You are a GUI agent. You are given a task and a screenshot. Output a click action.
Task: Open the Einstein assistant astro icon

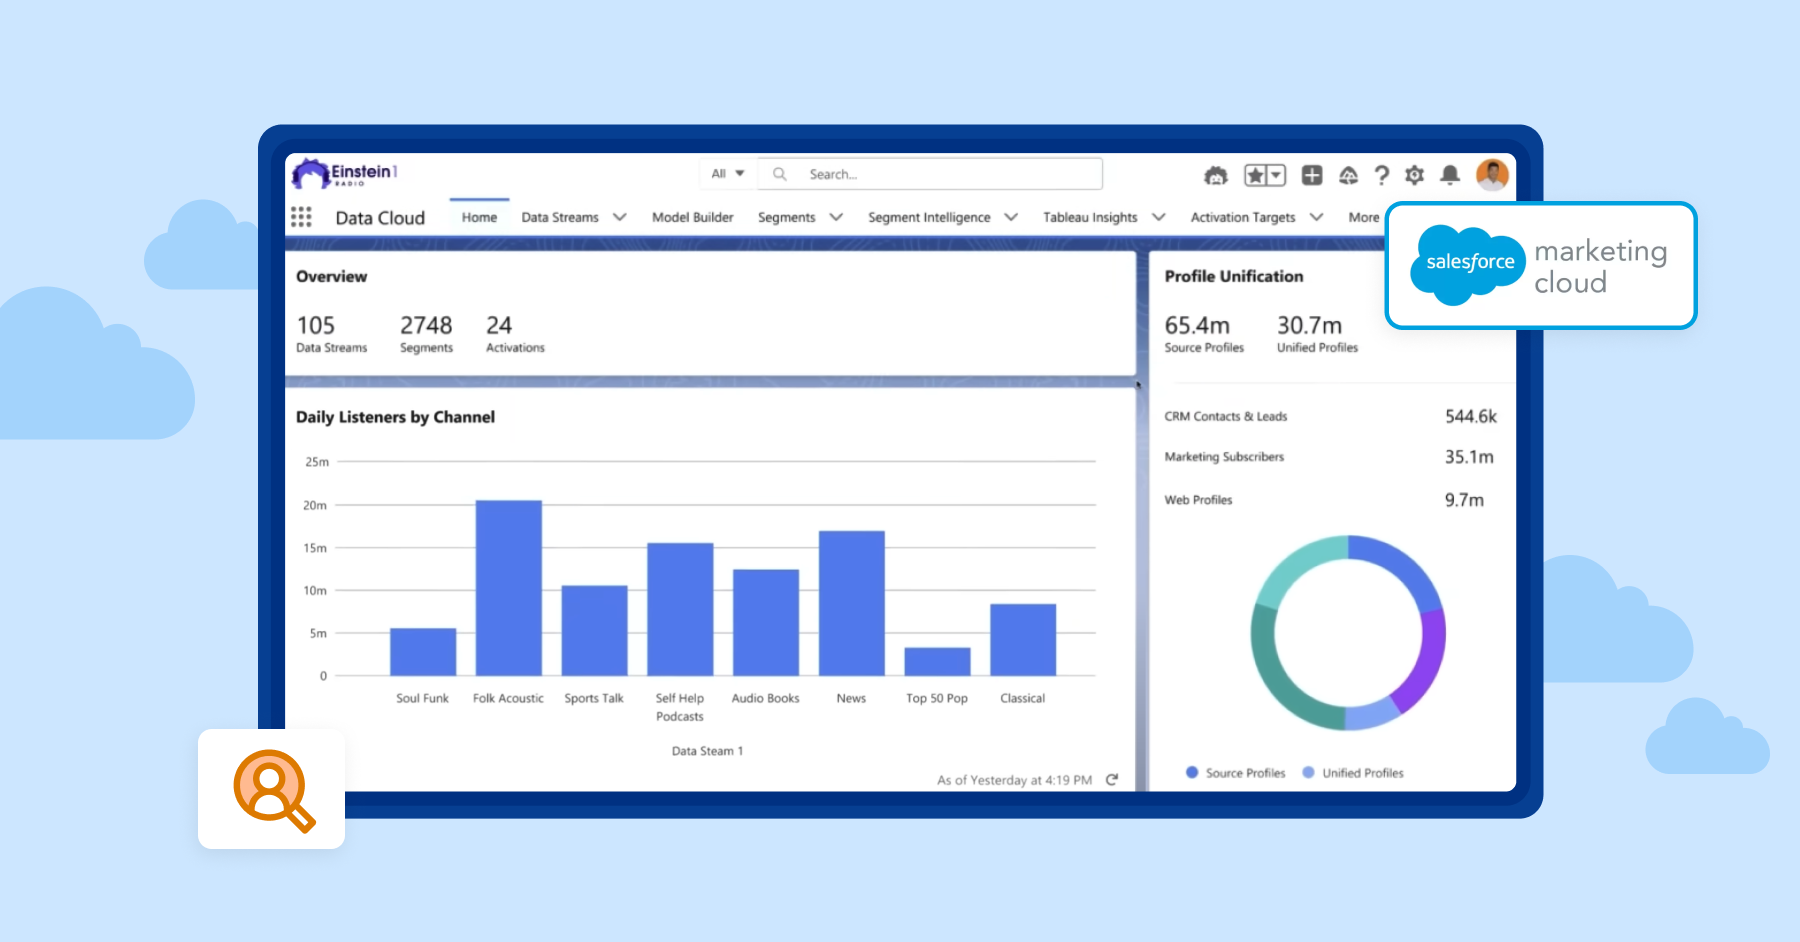tap(1215, 176)
